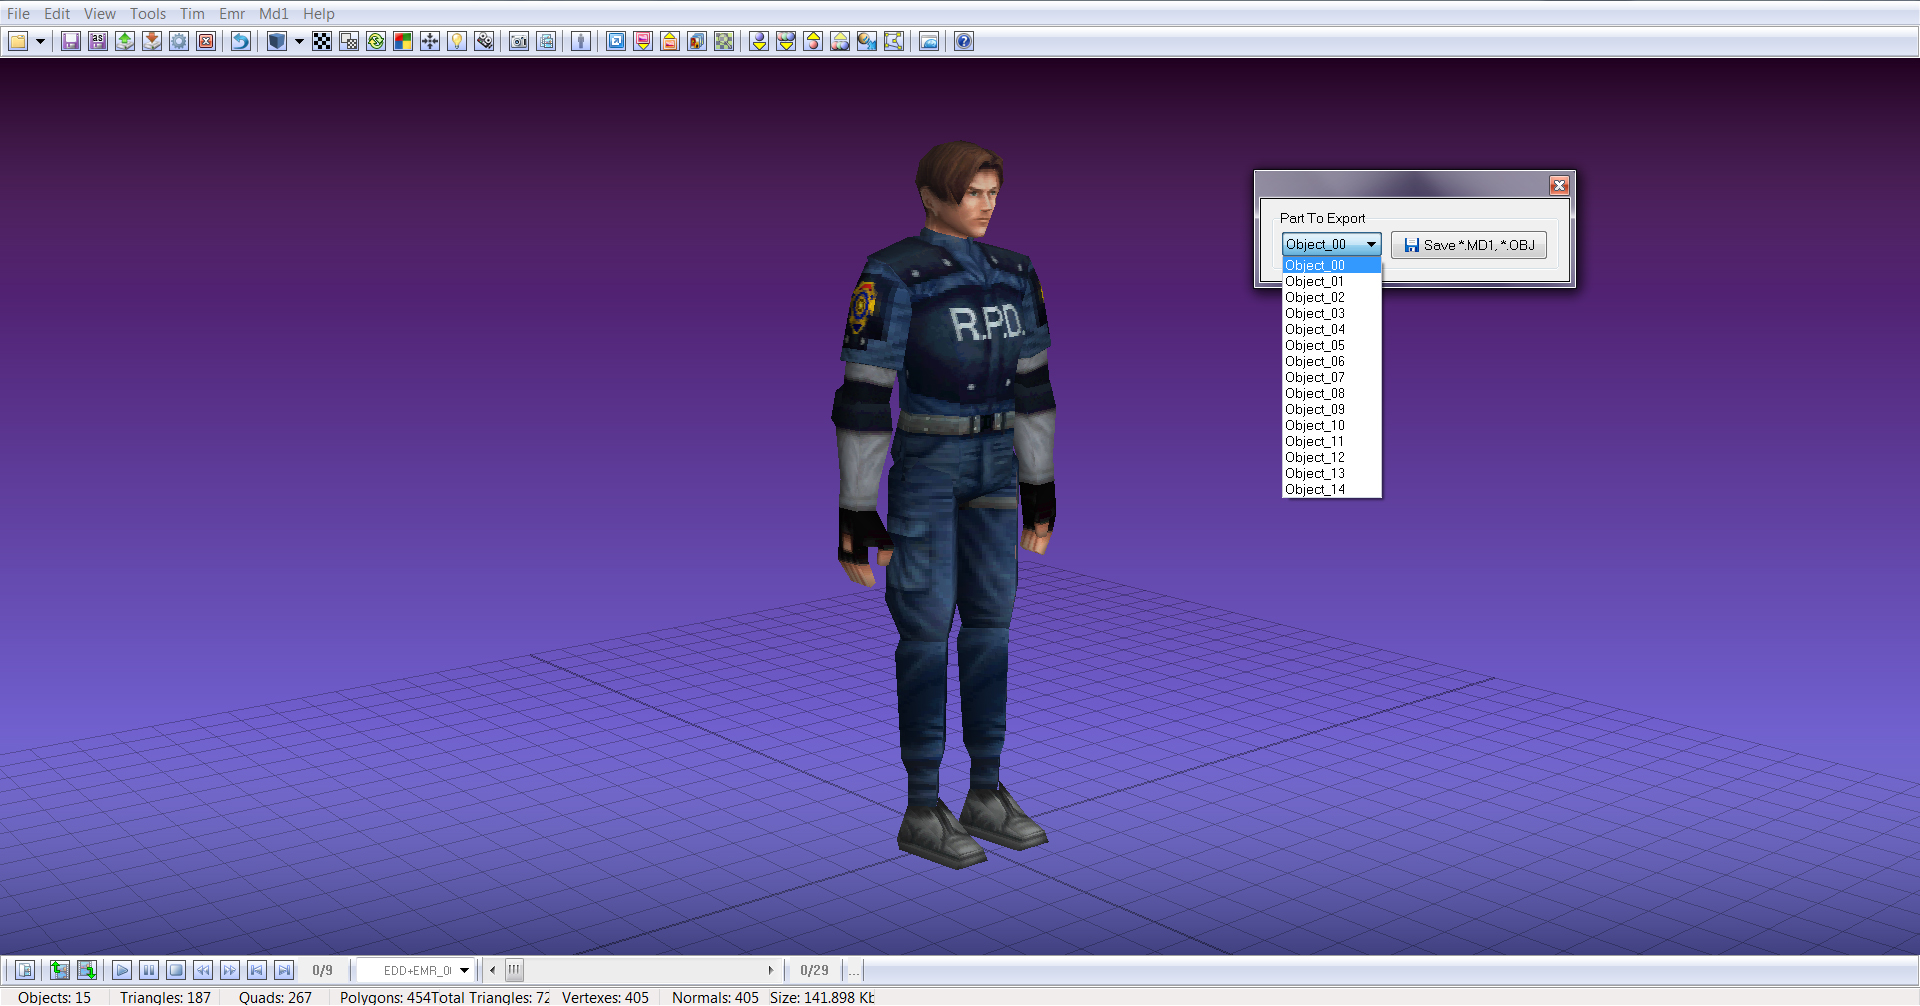Click the Part To Export combo box
This screenshot has height=1006, width=1920.
pyautogui.click(x=1332, y=244)
